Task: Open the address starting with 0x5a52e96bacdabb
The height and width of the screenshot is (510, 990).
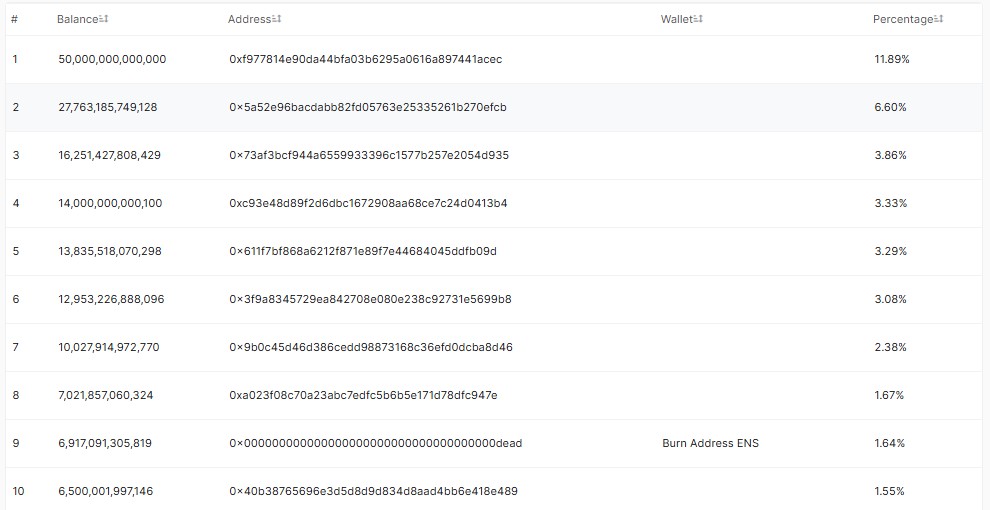Action: (367, 107)
